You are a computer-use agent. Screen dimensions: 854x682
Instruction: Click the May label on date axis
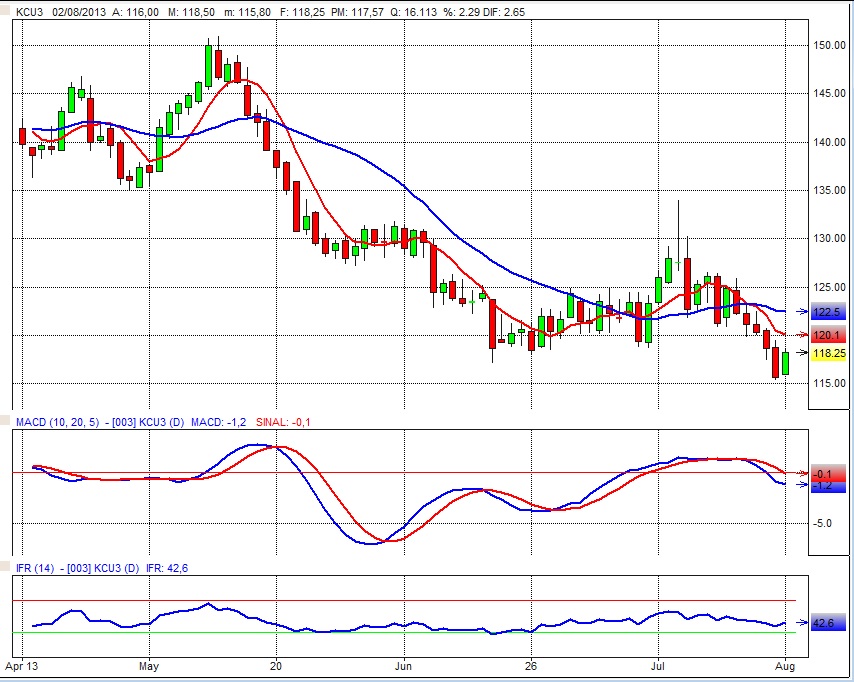click(x=149, y=664)
